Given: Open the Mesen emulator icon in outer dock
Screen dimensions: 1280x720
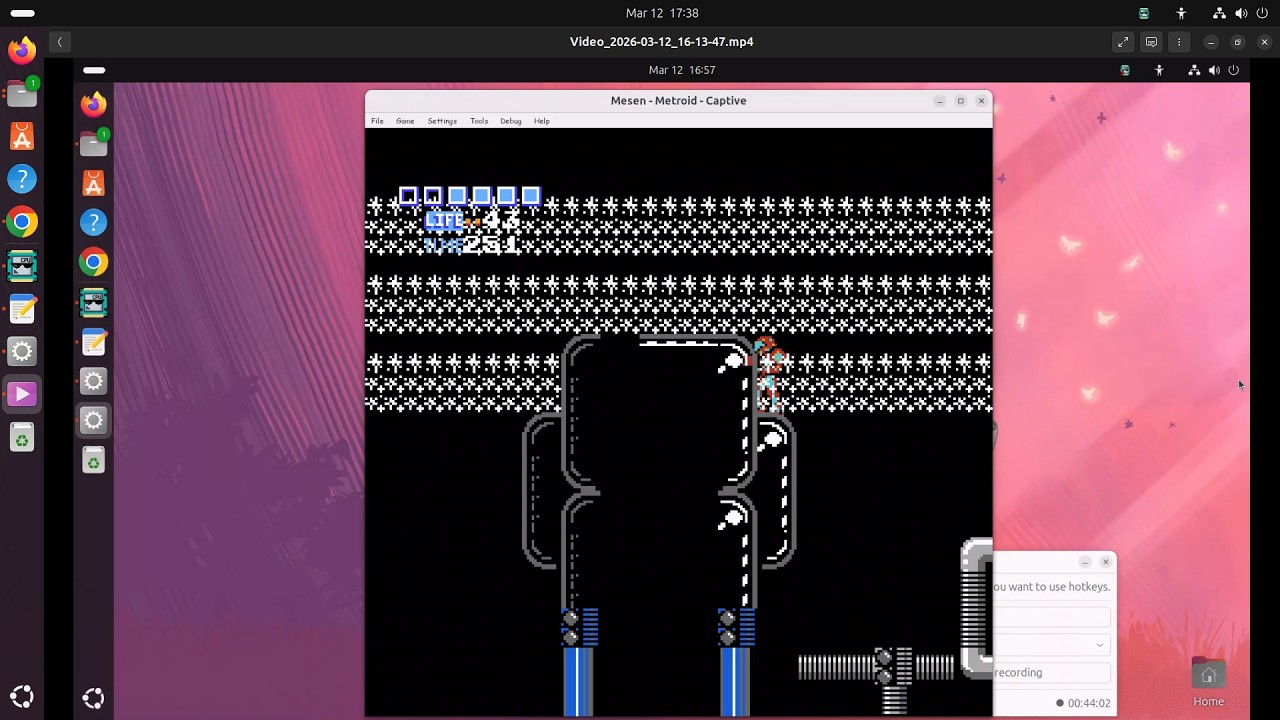Looking at the screenshot, I should pyautogui.click(x=22, y=265).
